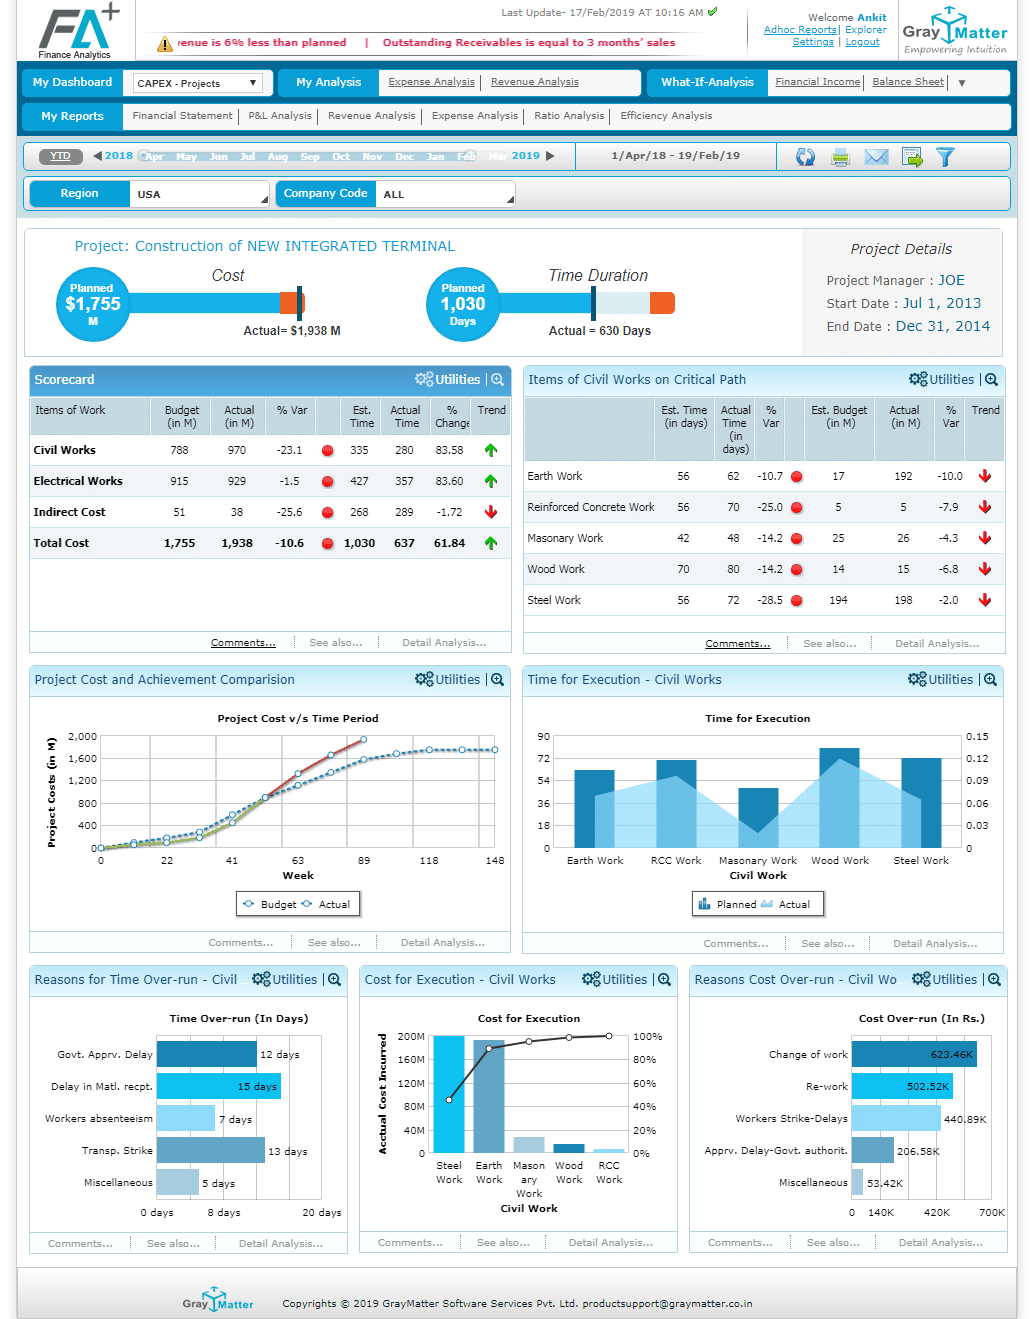Click the GrayMatter logo at top right

coord(955,32)
